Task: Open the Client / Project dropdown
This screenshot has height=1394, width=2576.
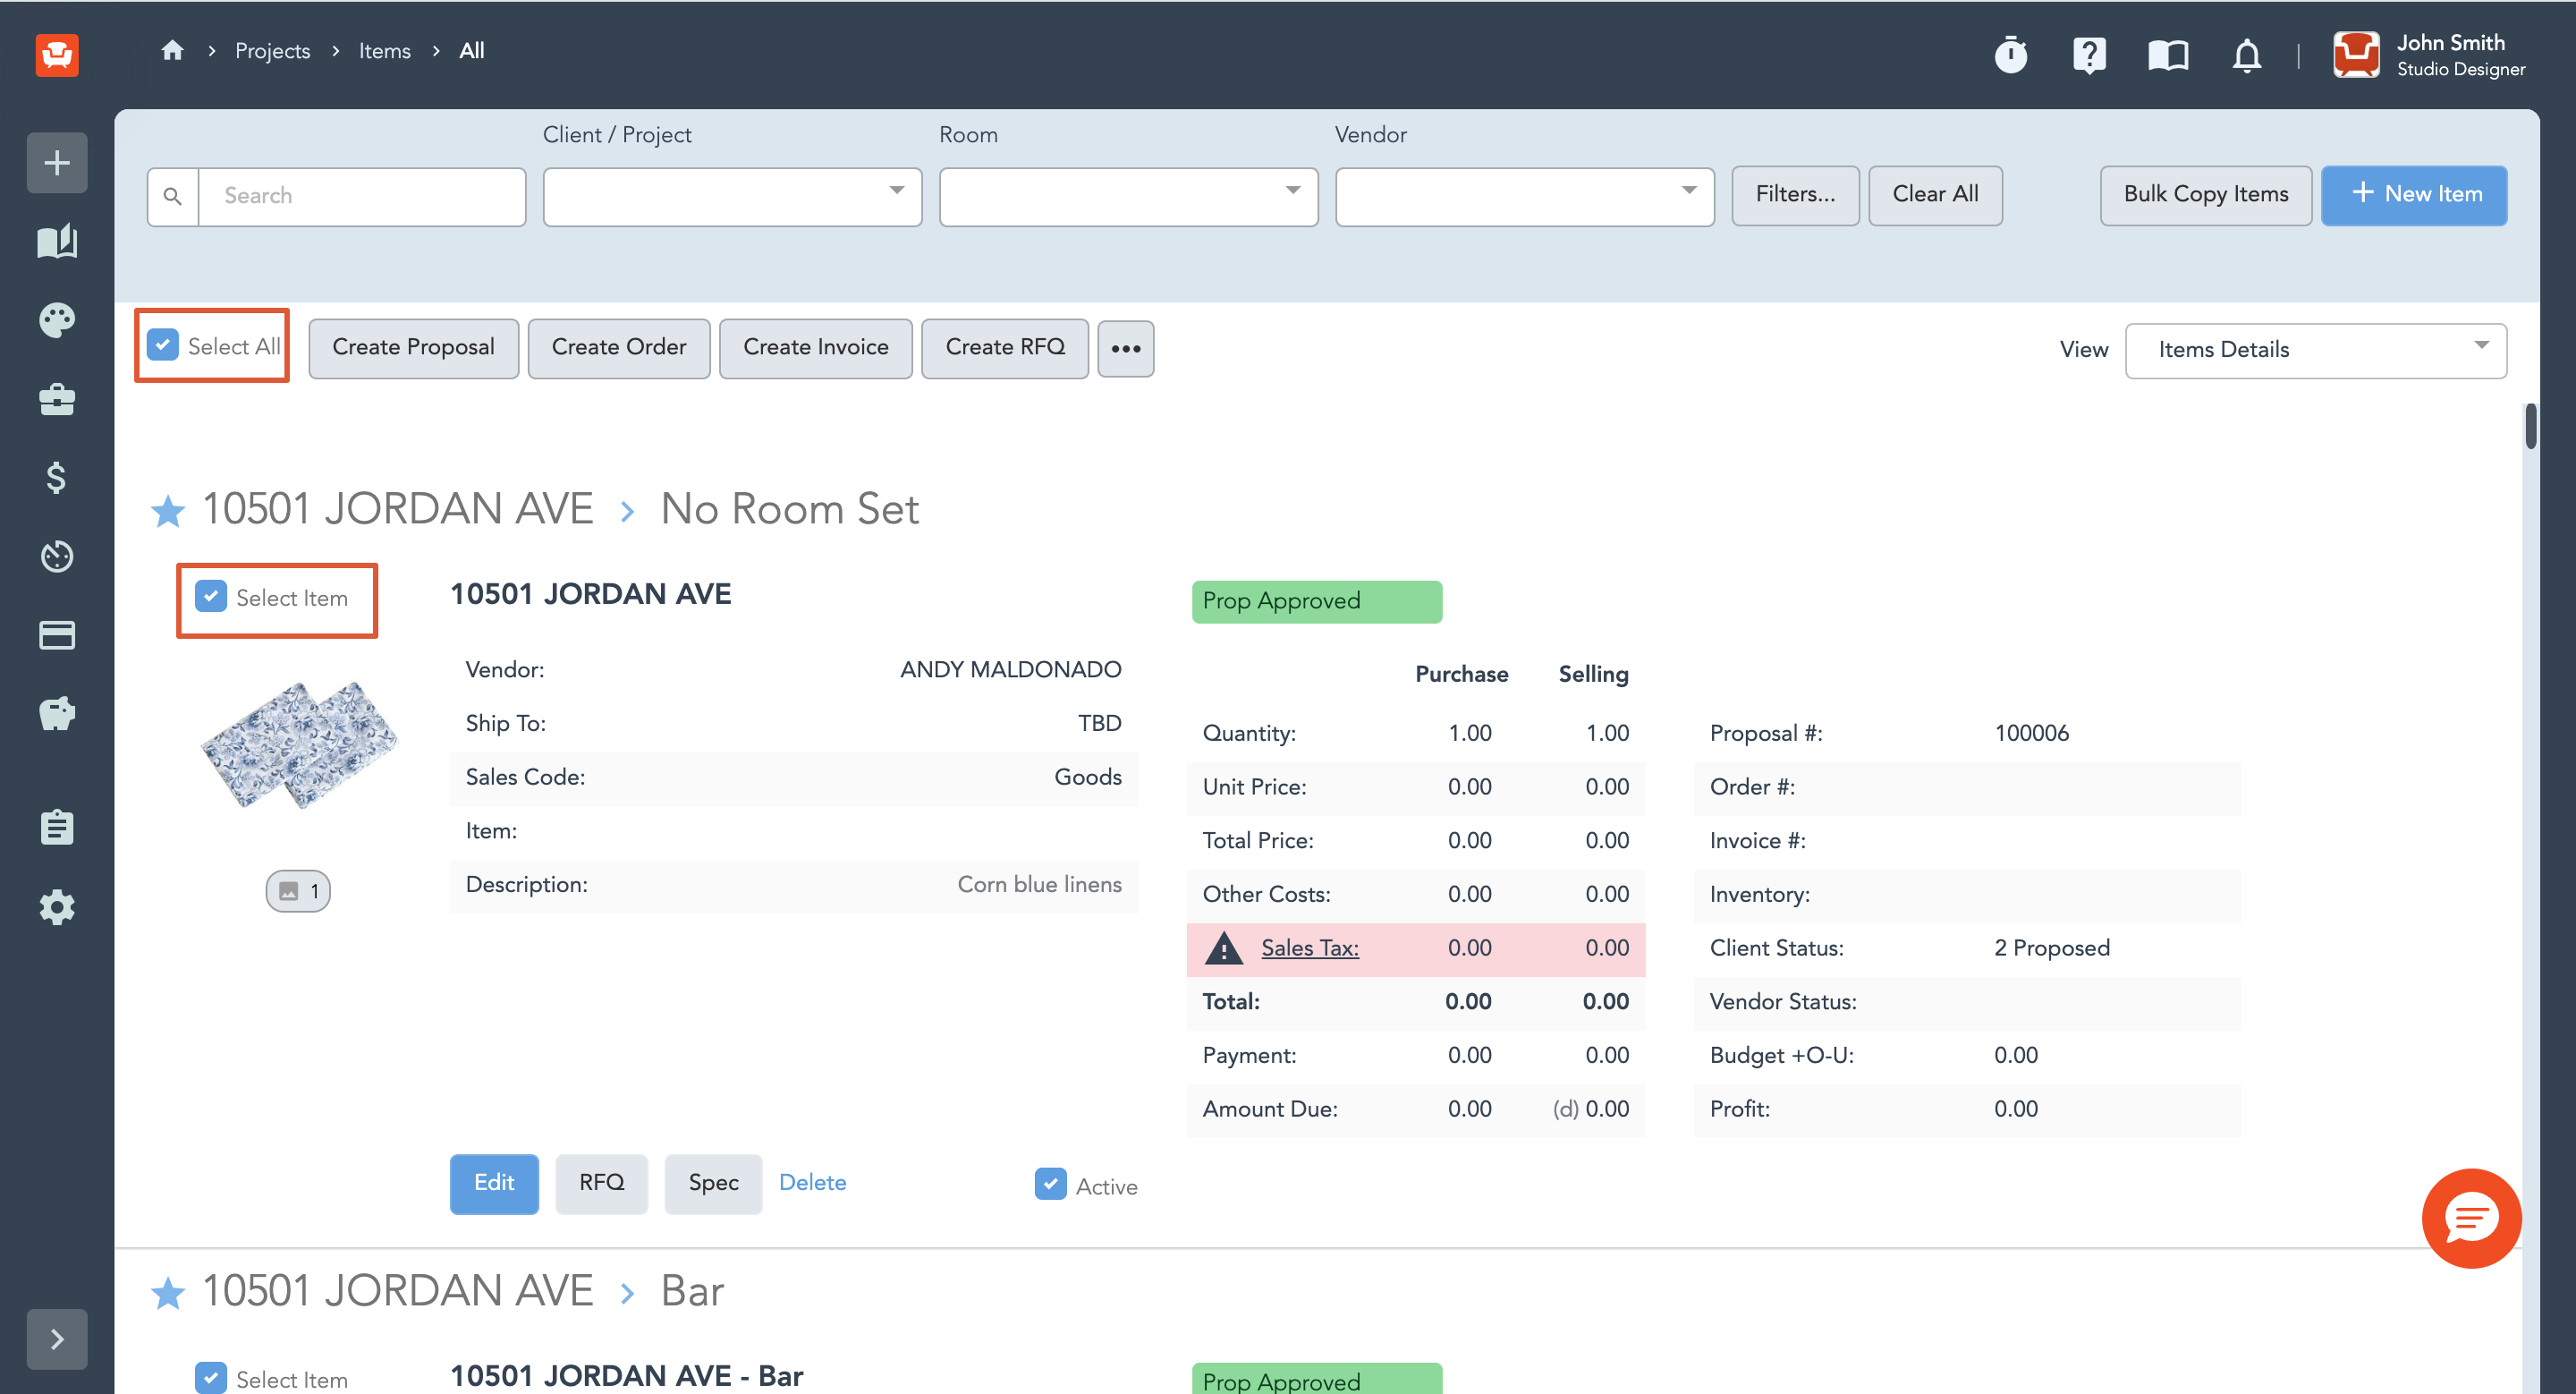Action: 732,196
